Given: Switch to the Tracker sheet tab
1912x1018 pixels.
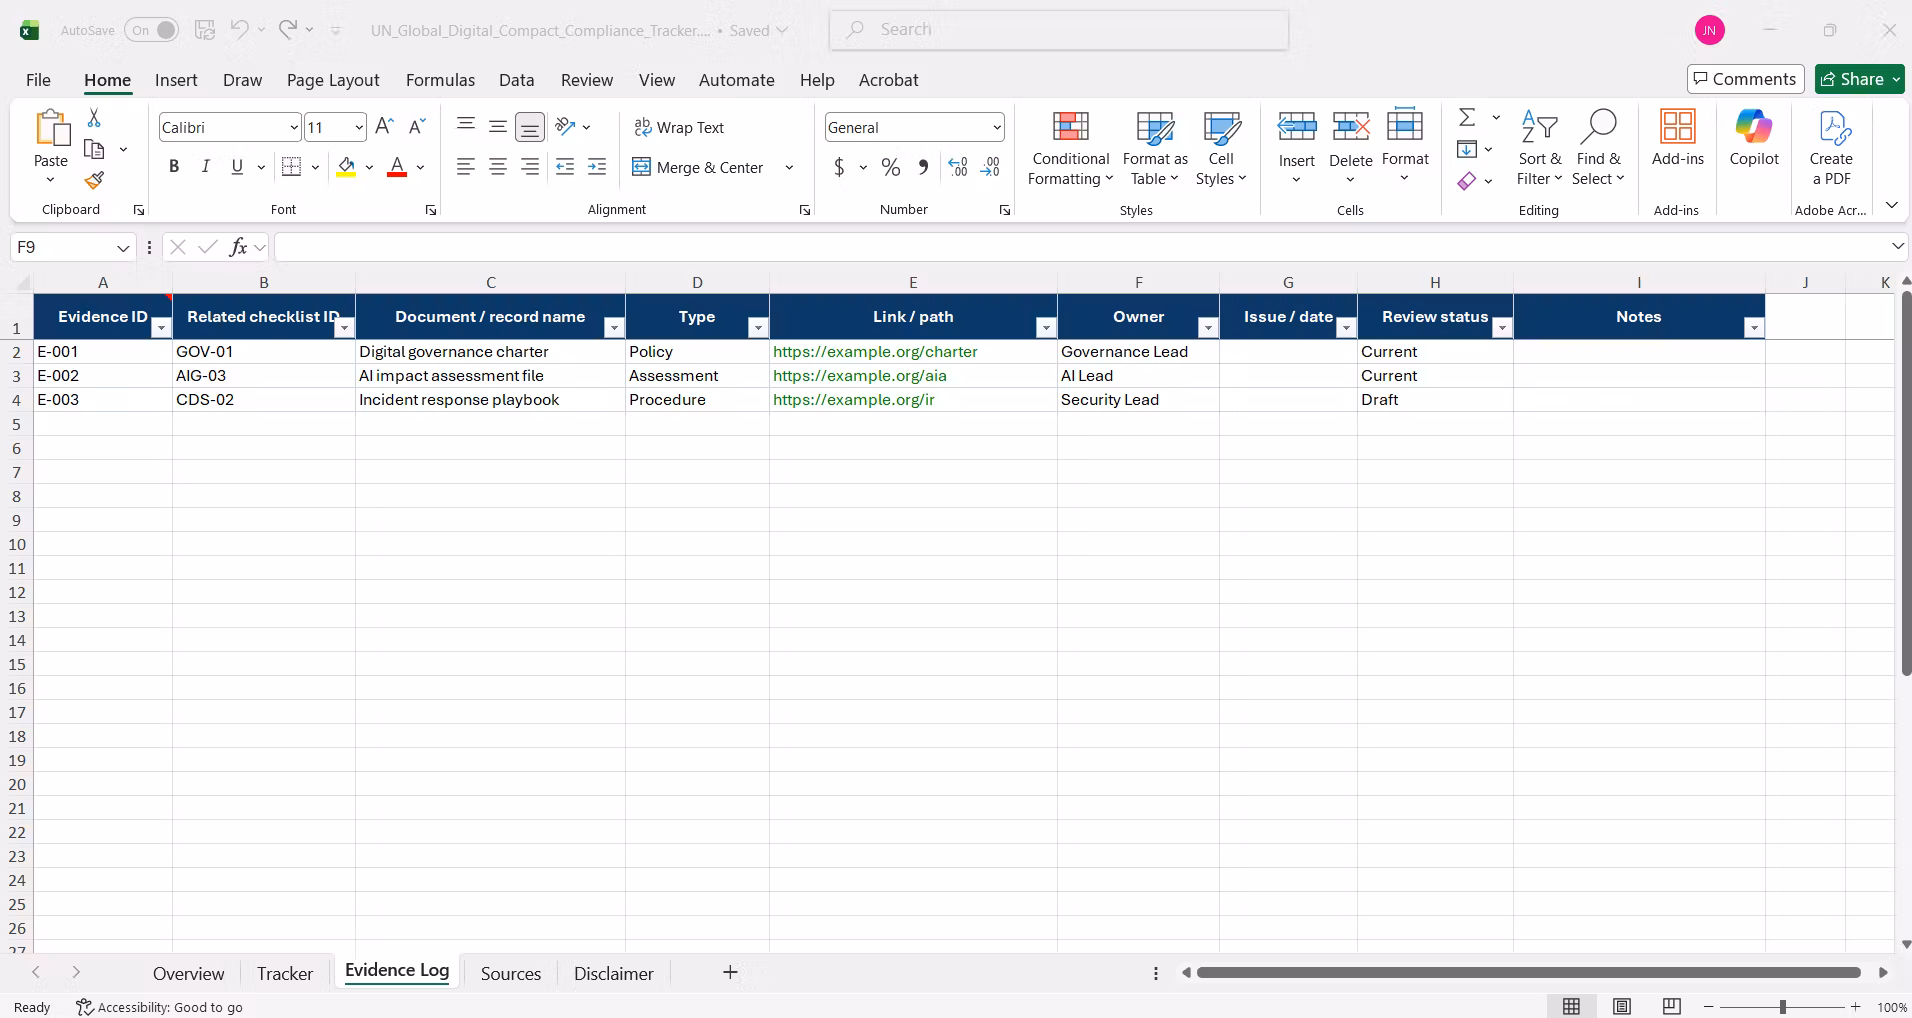Looking at the screenshot, I should 285,973.
